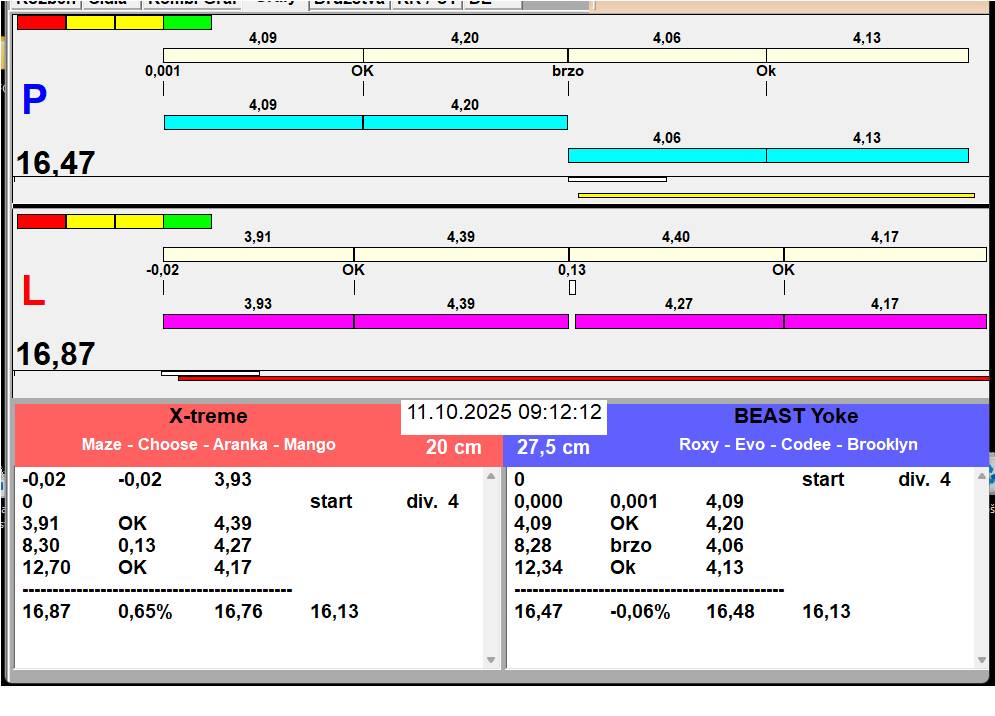
Task: Switch to the Družstva tab
Action: click(x=348, y=3)
